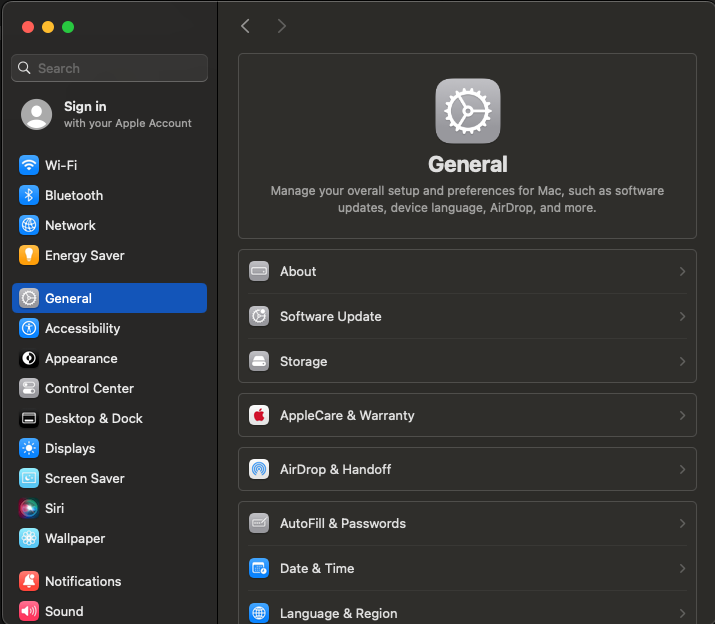This screenshot has height=624, width=715.
Task: Click the Notifications bell icon
Action: (29, 581)
